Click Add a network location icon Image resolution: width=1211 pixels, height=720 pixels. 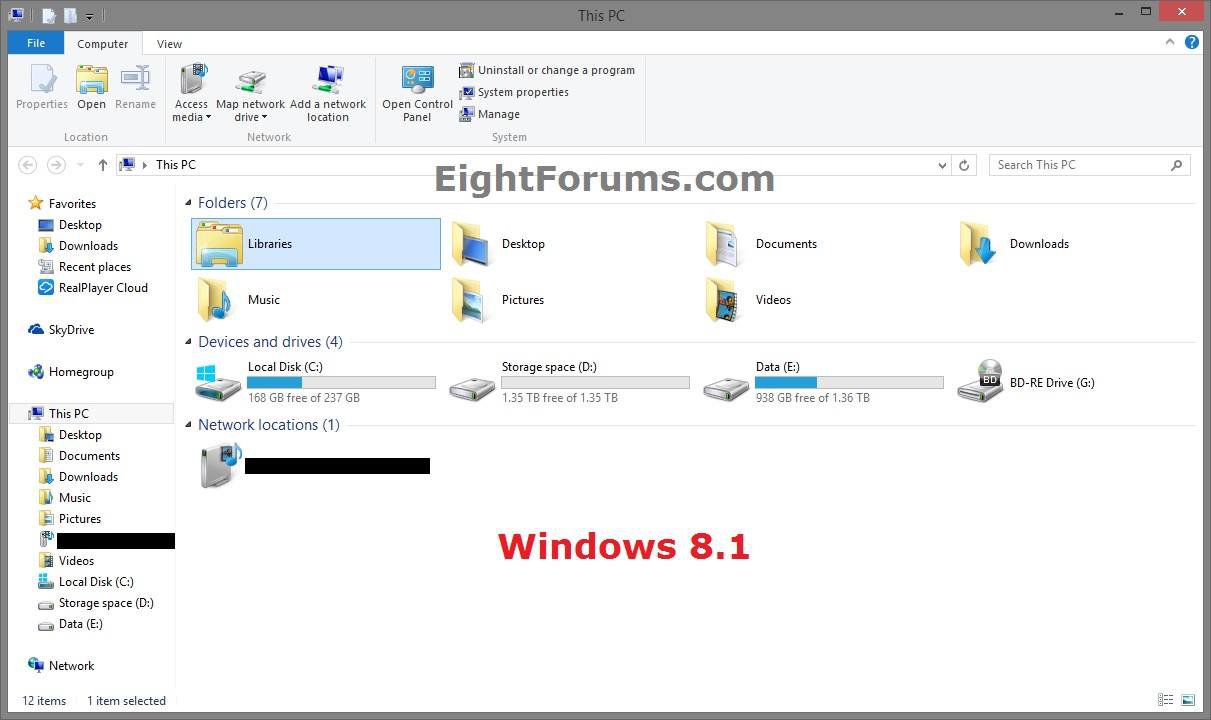coord(328,82)
